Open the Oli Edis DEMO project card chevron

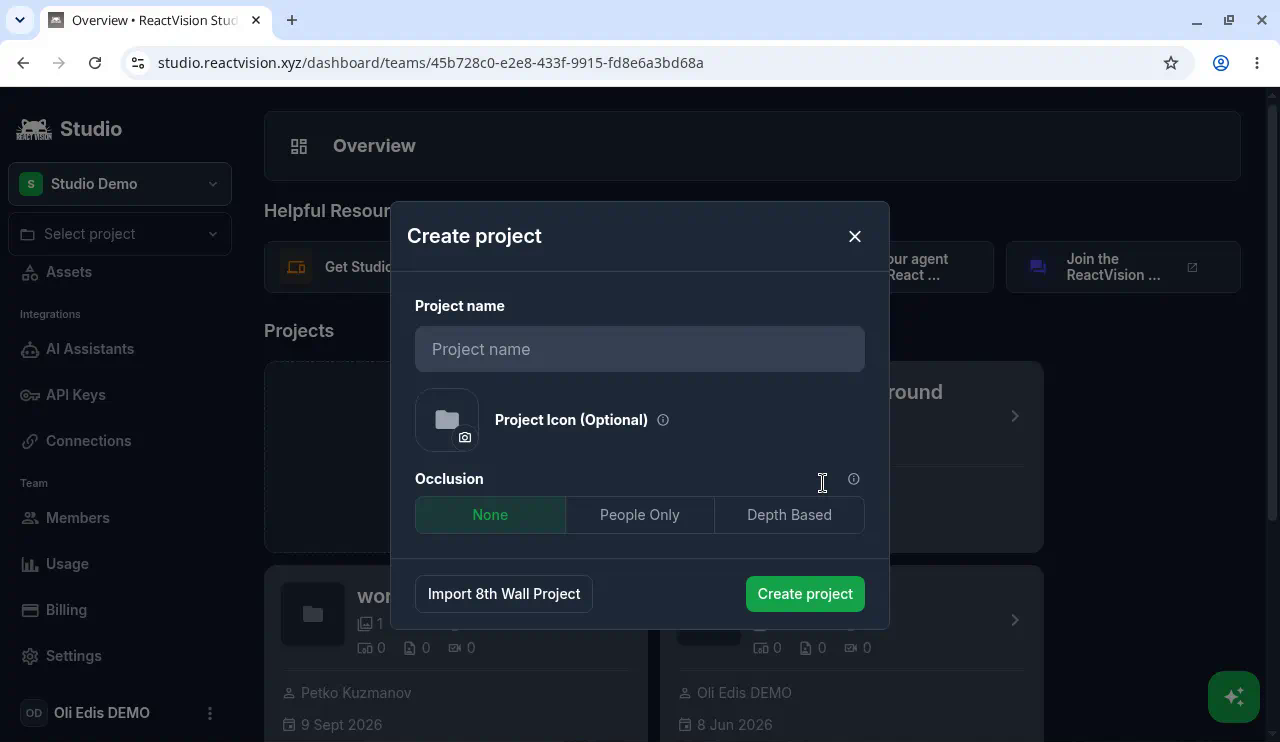(1015, 620)
